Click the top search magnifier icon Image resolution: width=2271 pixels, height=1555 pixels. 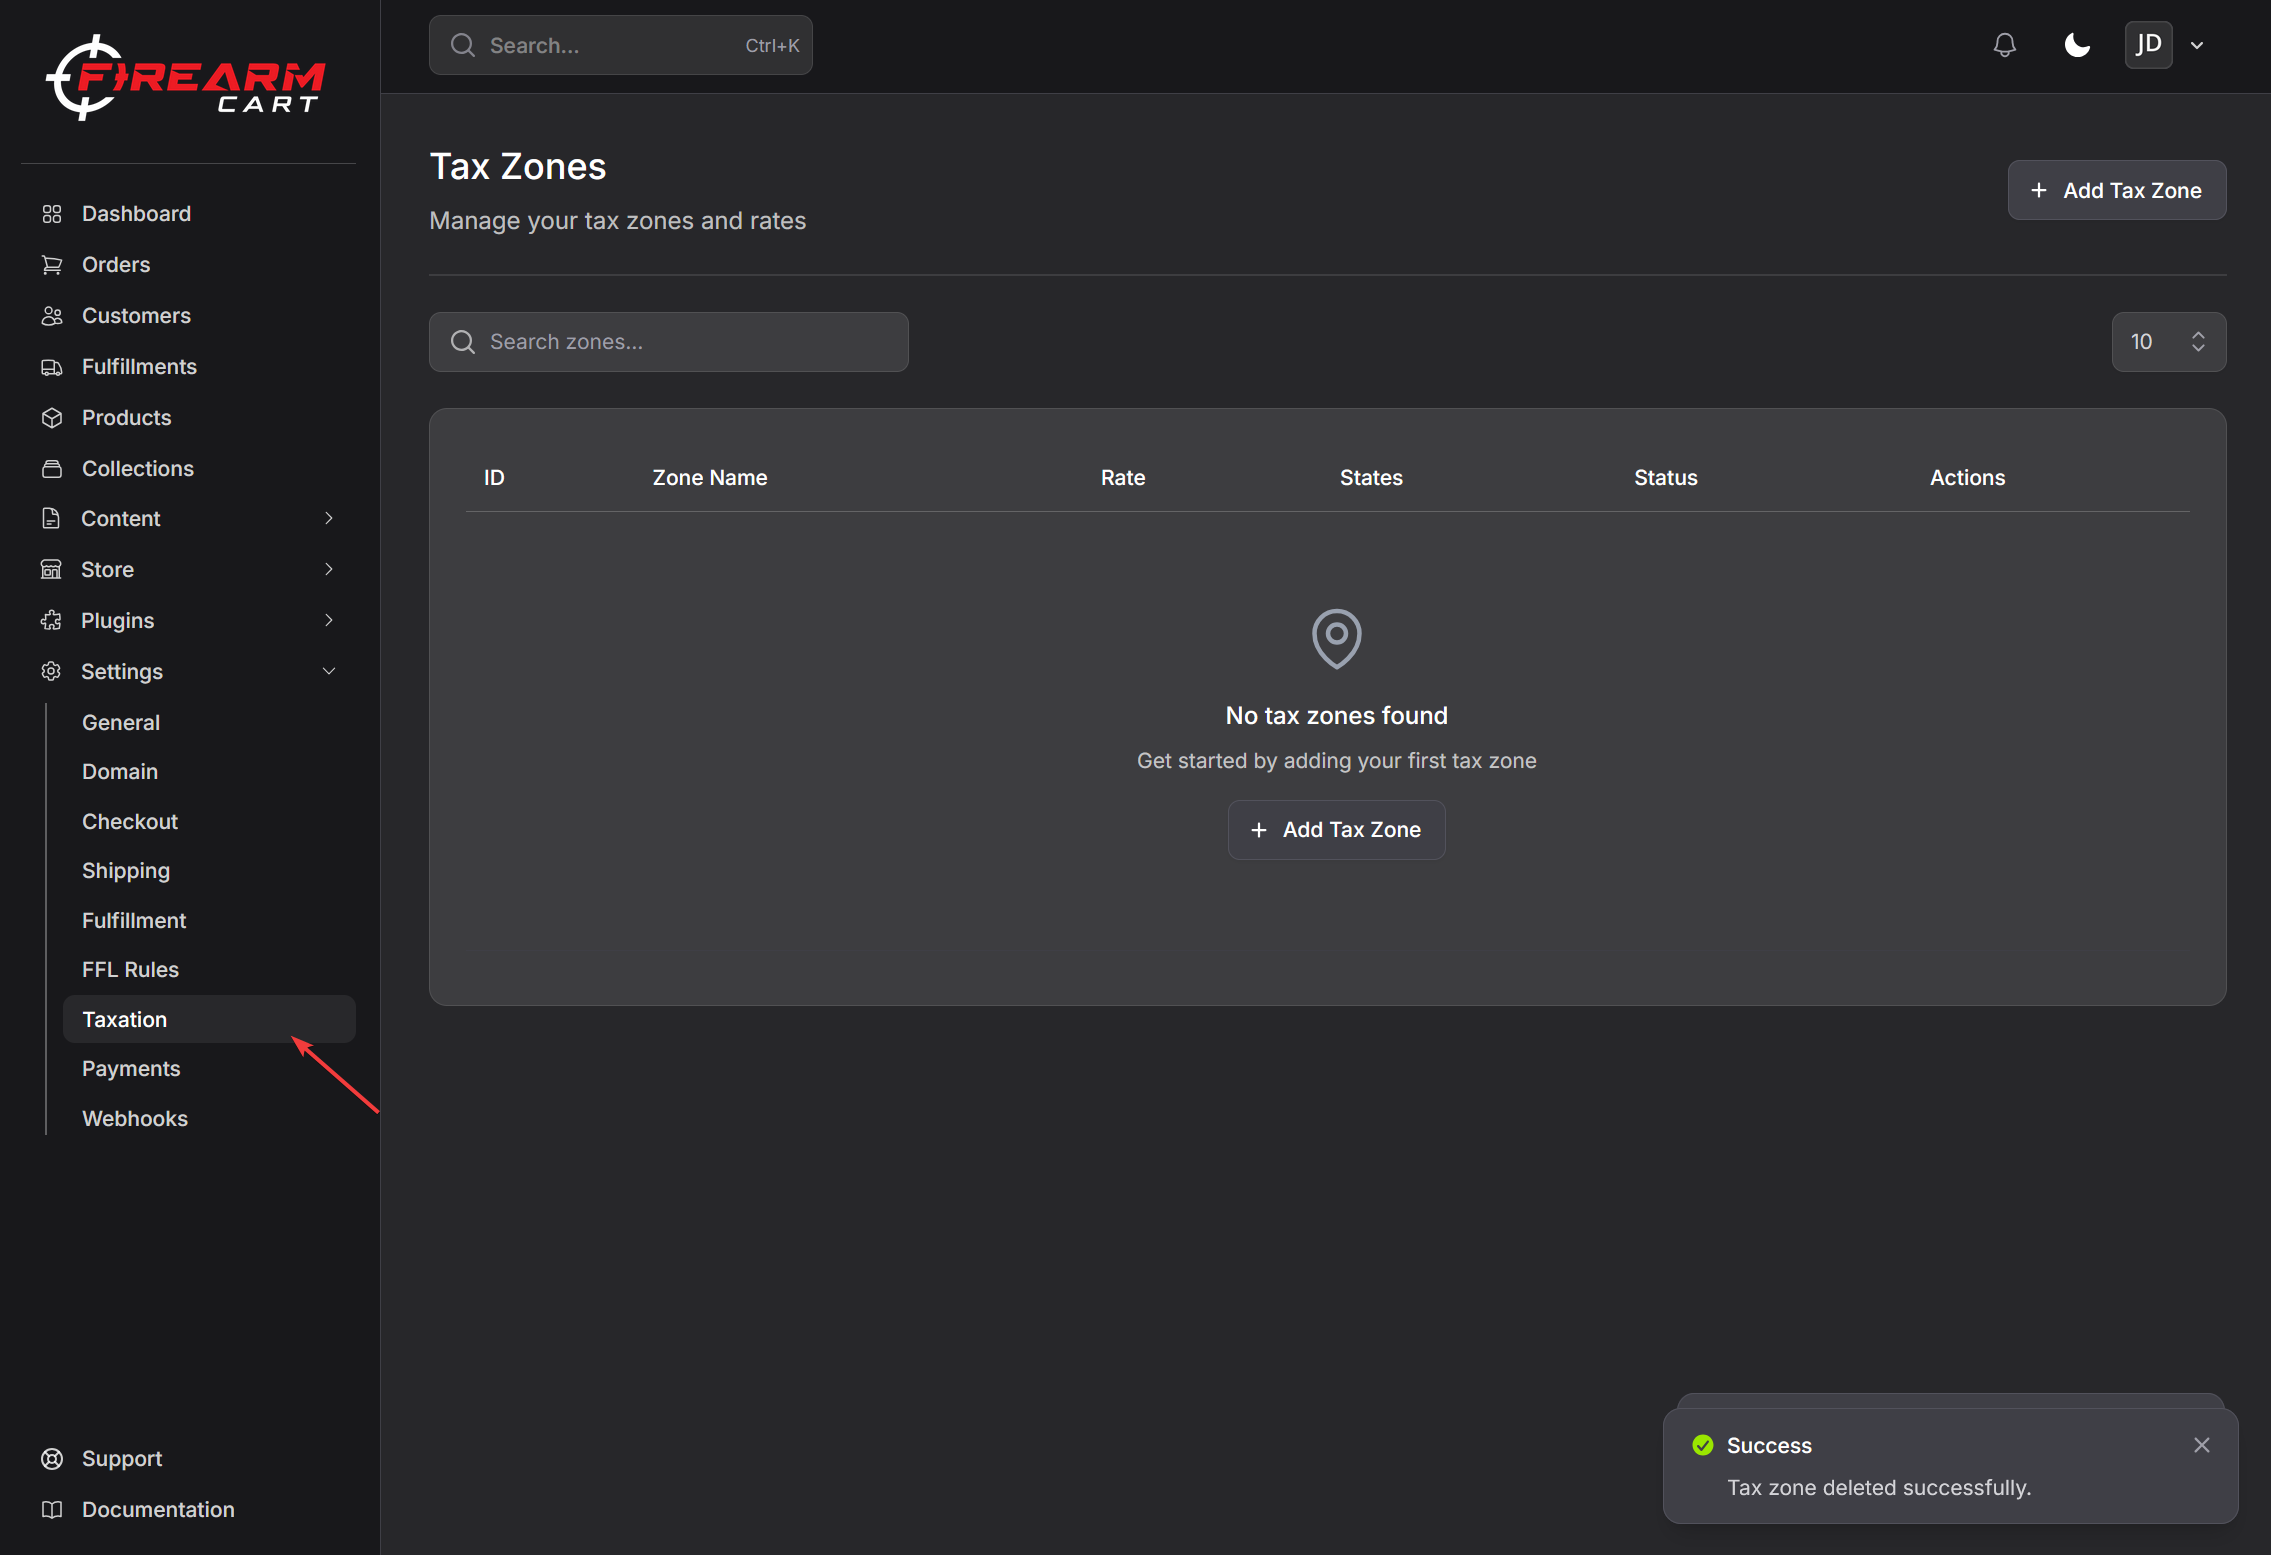pyautogui.click(x=462, y=45)
